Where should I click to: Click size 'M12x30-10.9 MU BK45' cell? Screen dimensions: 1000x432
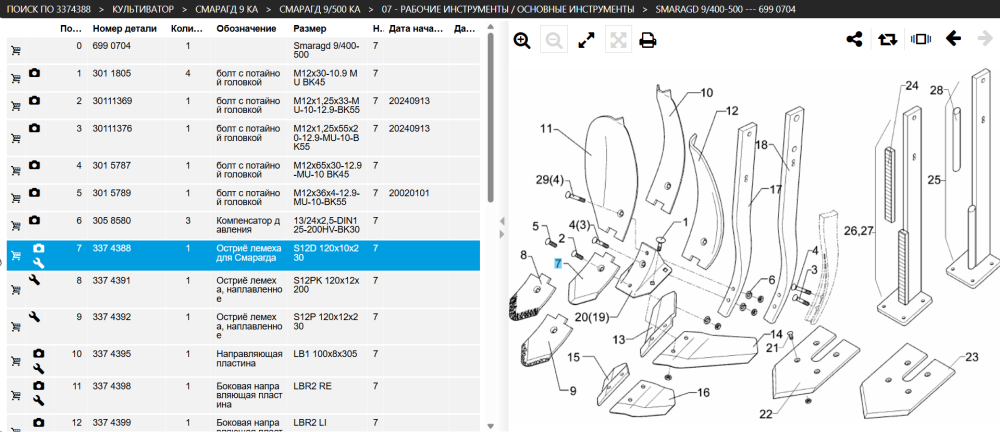pos(327,78)
